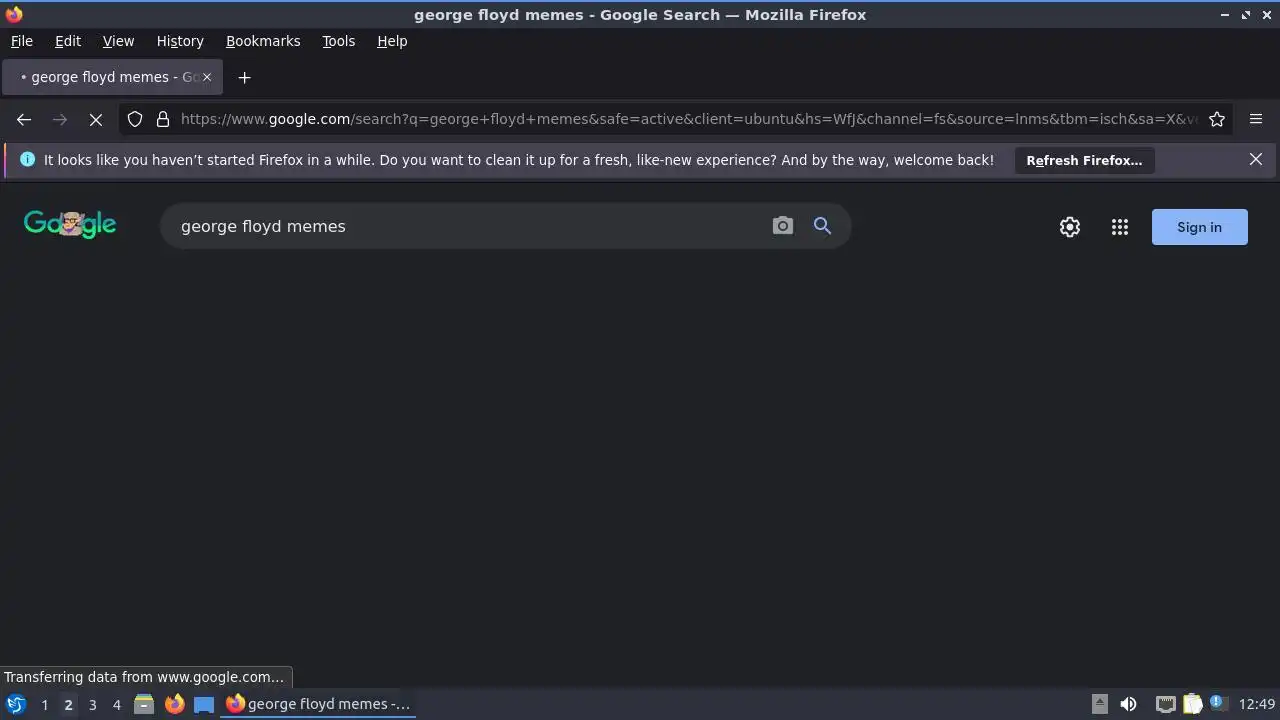Image resolution: width=1280 pixels, height=720 pixels.
Task: Bookmark this page with the star
Action: tap(1217, 119)
